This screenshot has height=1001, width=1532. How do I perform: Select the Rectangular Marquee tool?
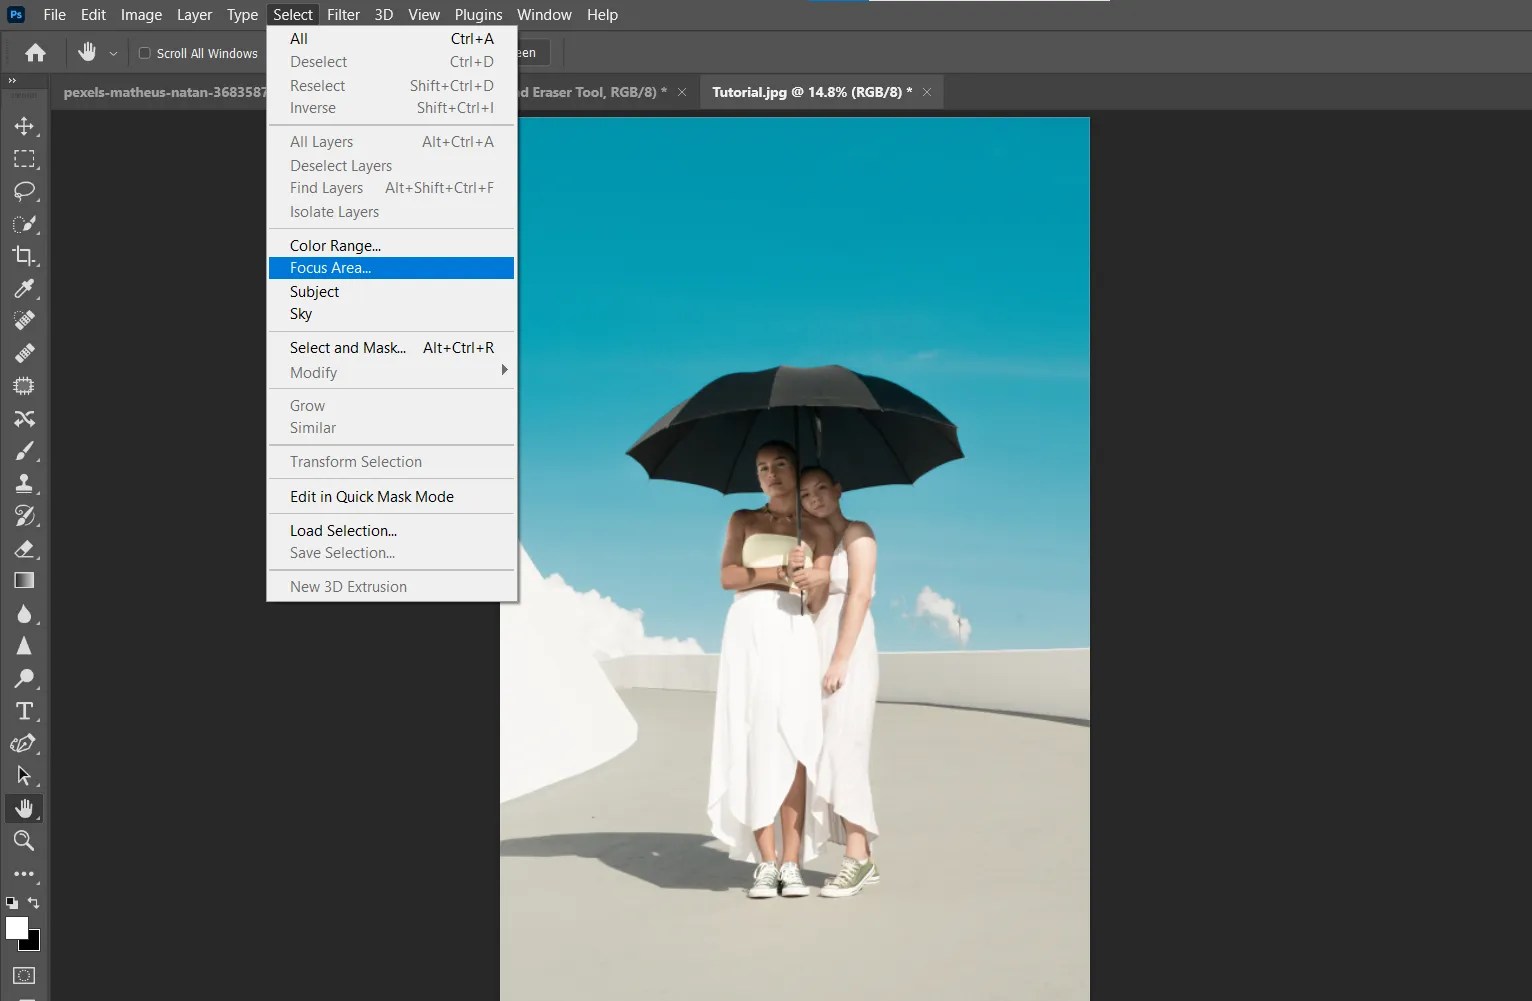24,159
